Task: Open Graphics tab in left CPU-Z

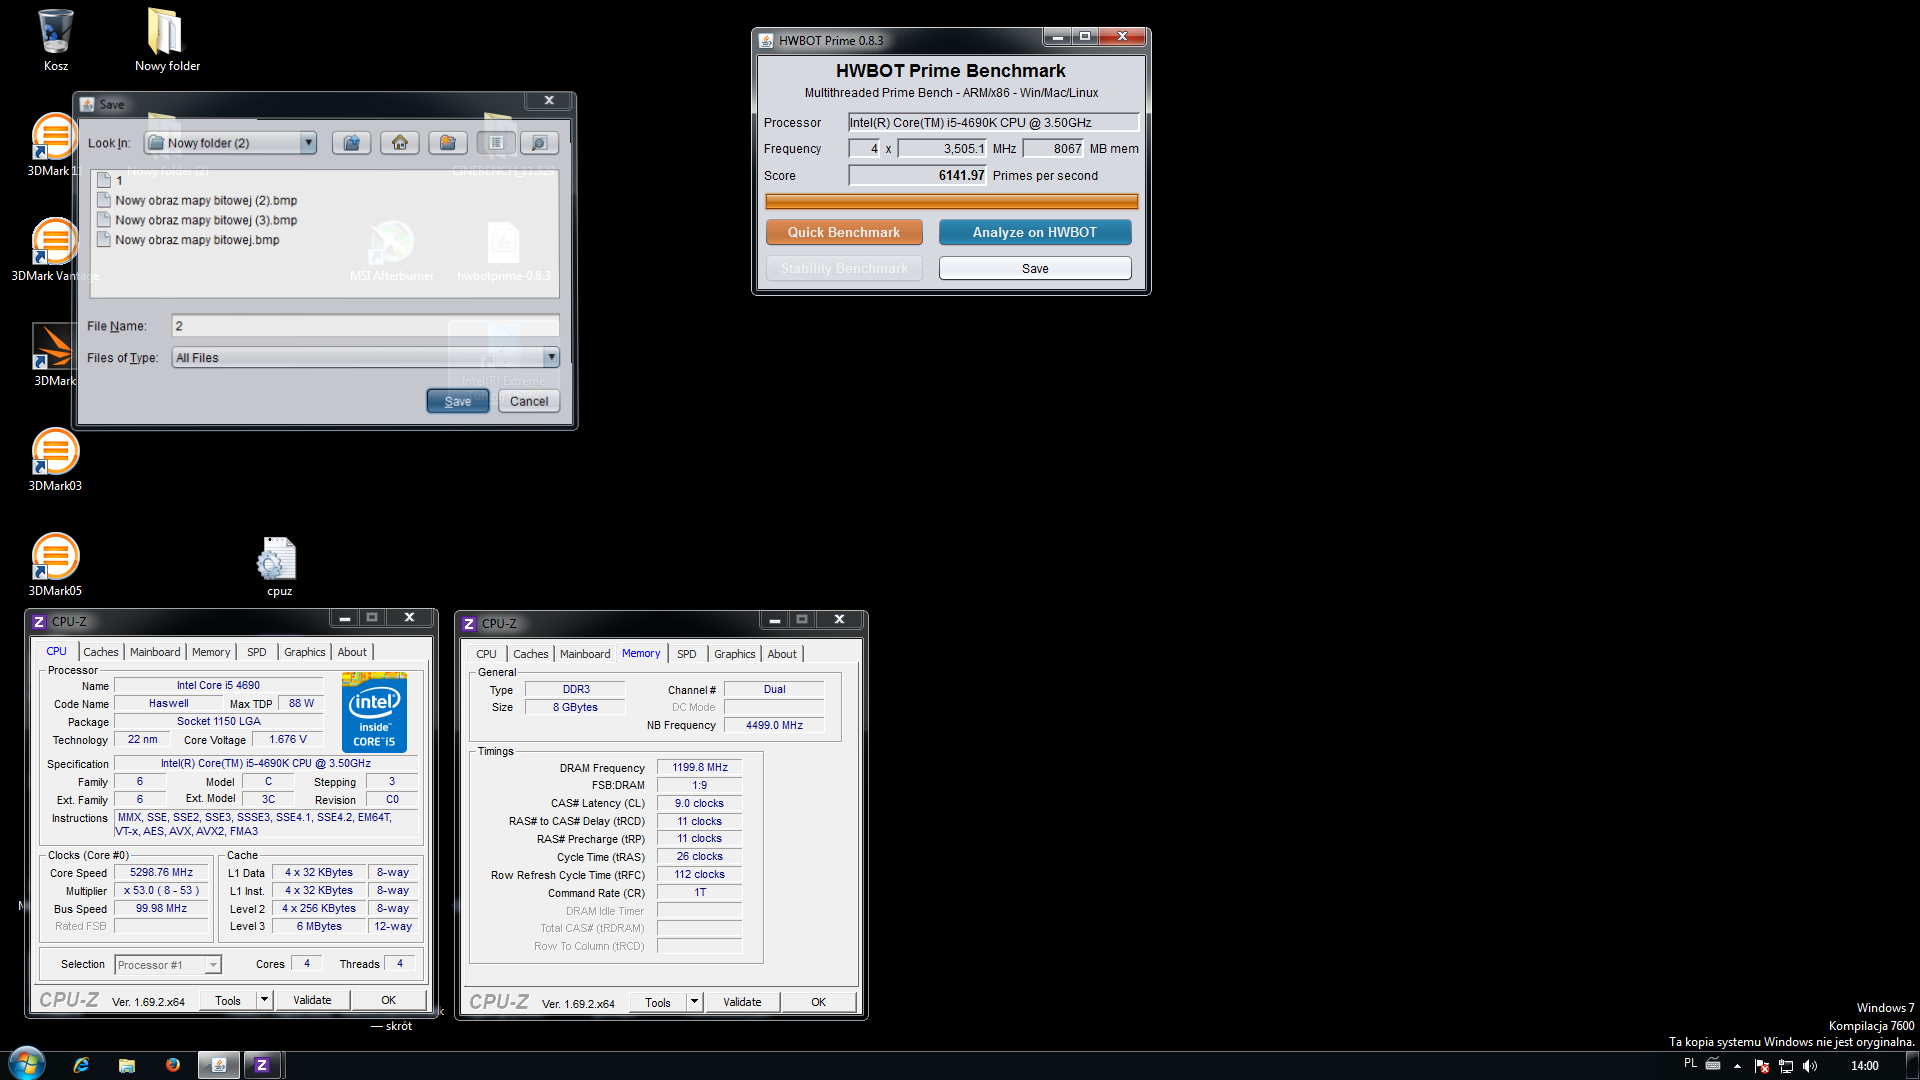Action: 304,652
